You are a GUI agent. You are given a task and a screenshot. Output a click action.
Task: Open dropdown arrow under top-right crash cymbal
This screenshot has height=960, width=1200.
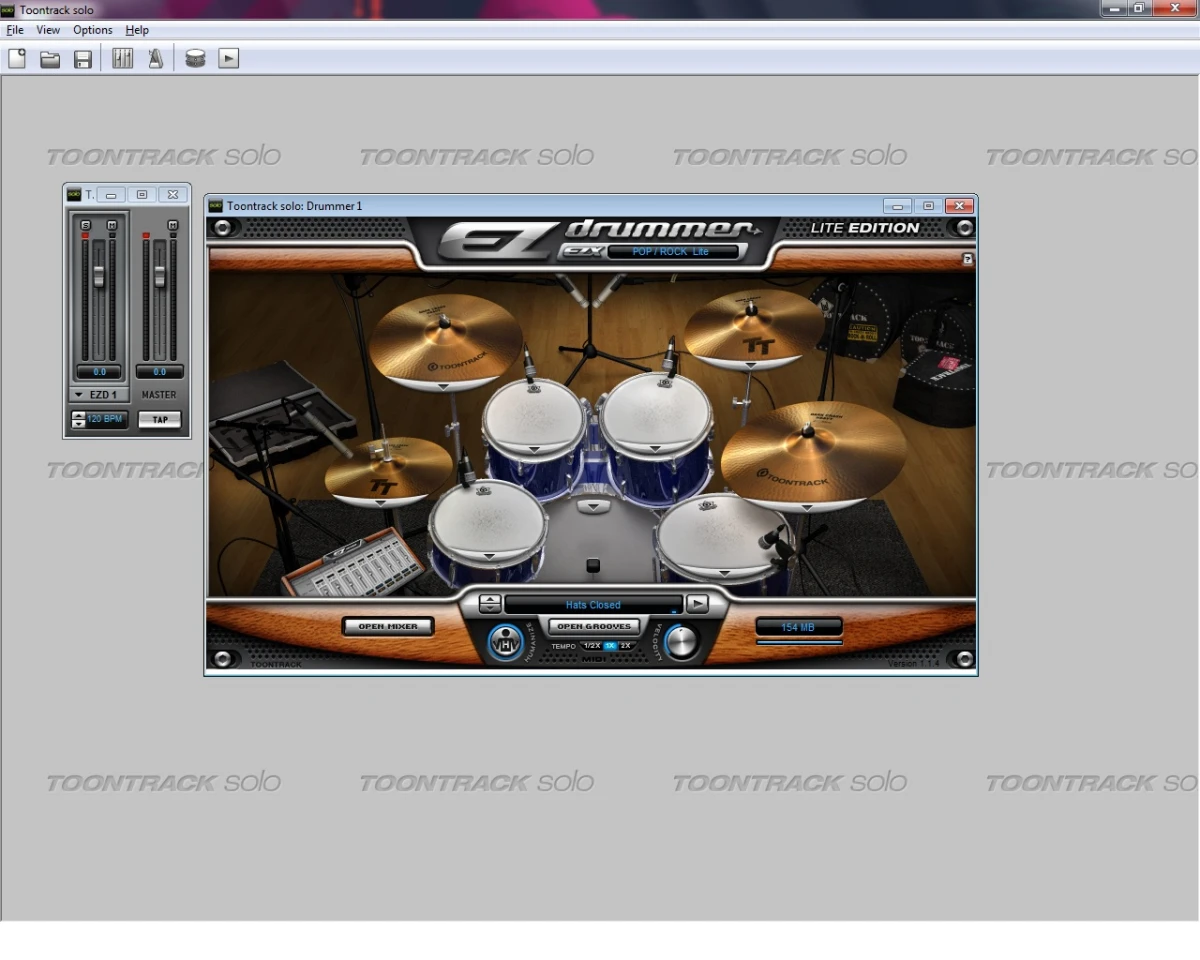752,364
